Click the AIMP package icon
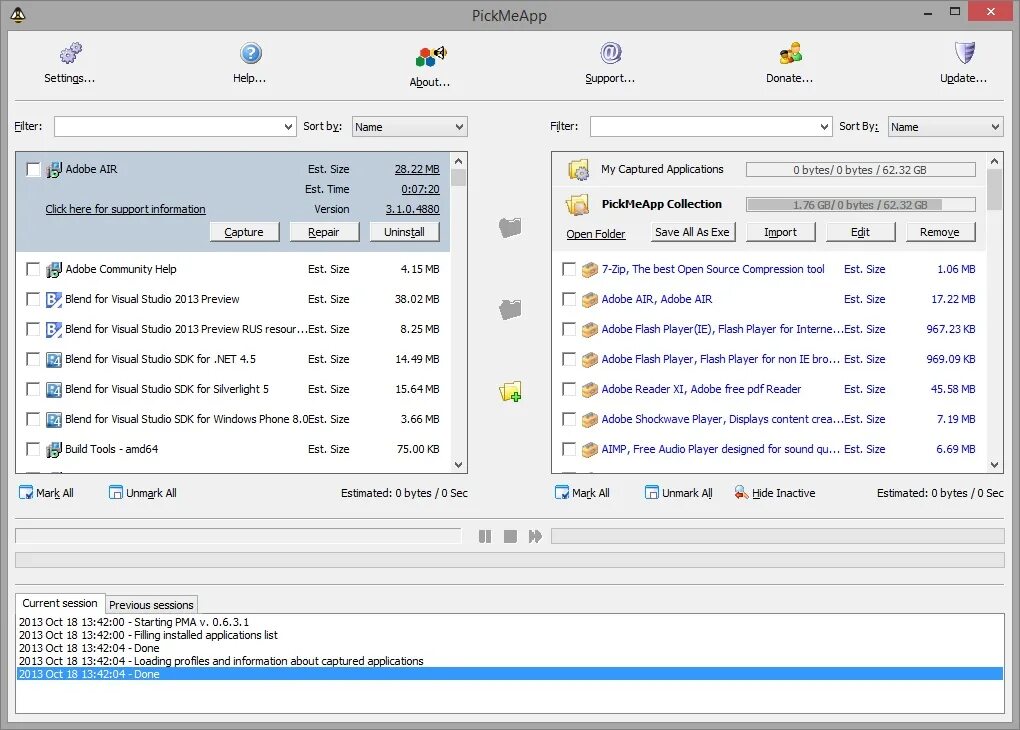This screenshot has width=1020, height=730. coord(590,449)
